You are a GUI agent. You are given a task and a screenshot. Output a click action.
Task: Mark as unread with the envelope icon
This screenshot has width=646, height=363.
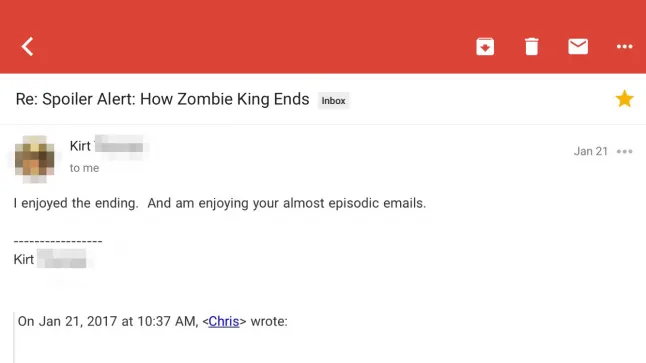click(x=578, y=46)
